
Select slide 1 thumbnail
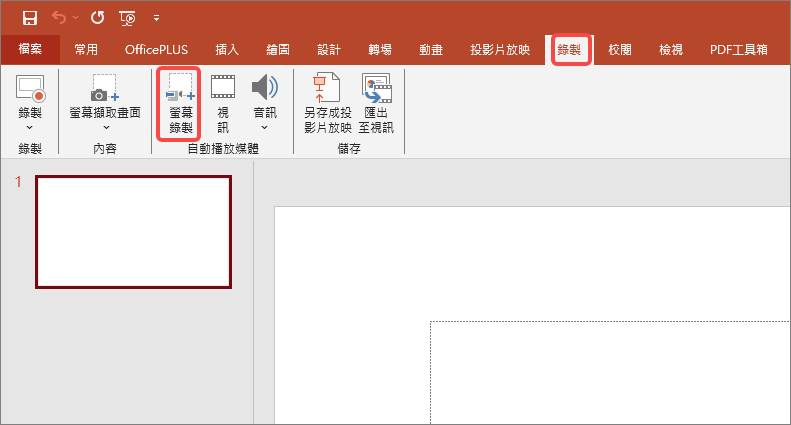pyautogui.click(x=133, y=232)
